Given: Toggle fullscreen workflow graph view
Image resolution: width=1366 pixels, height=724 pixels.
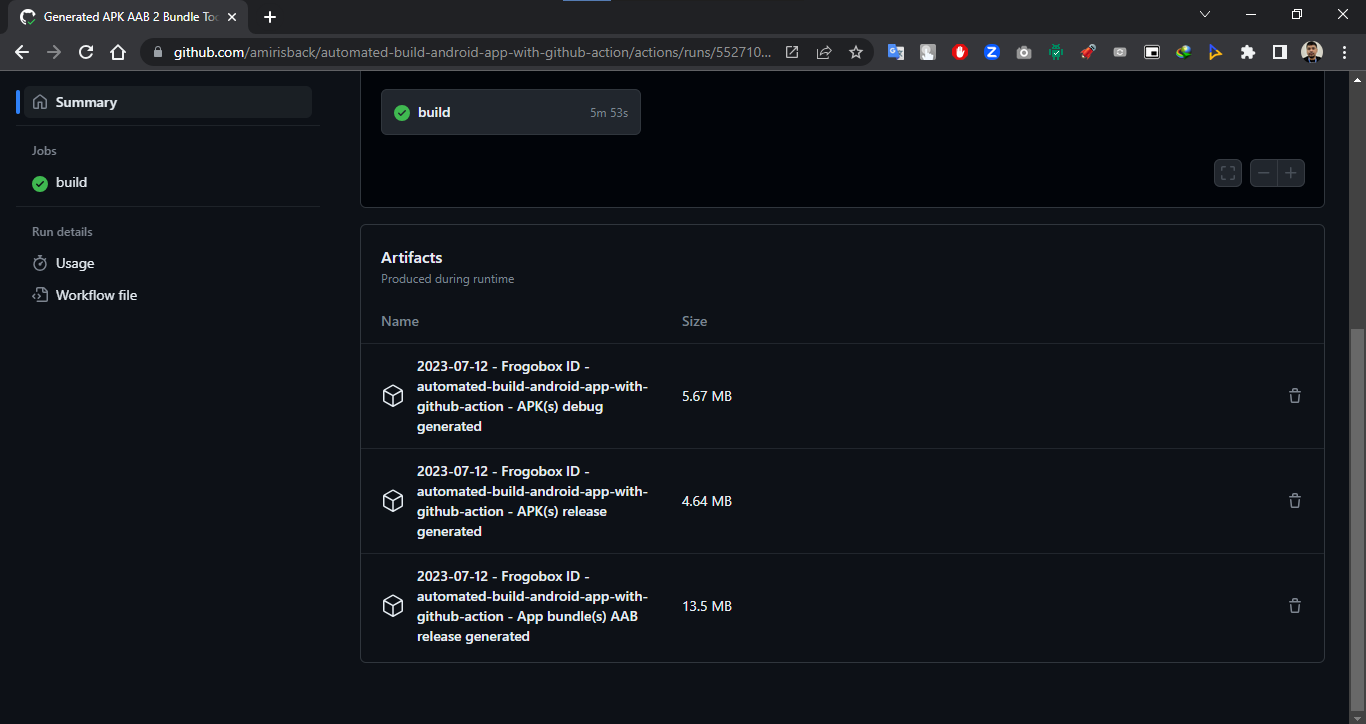Looking at the screenshot, I should pyautogui.click(x=1228, y=173).
